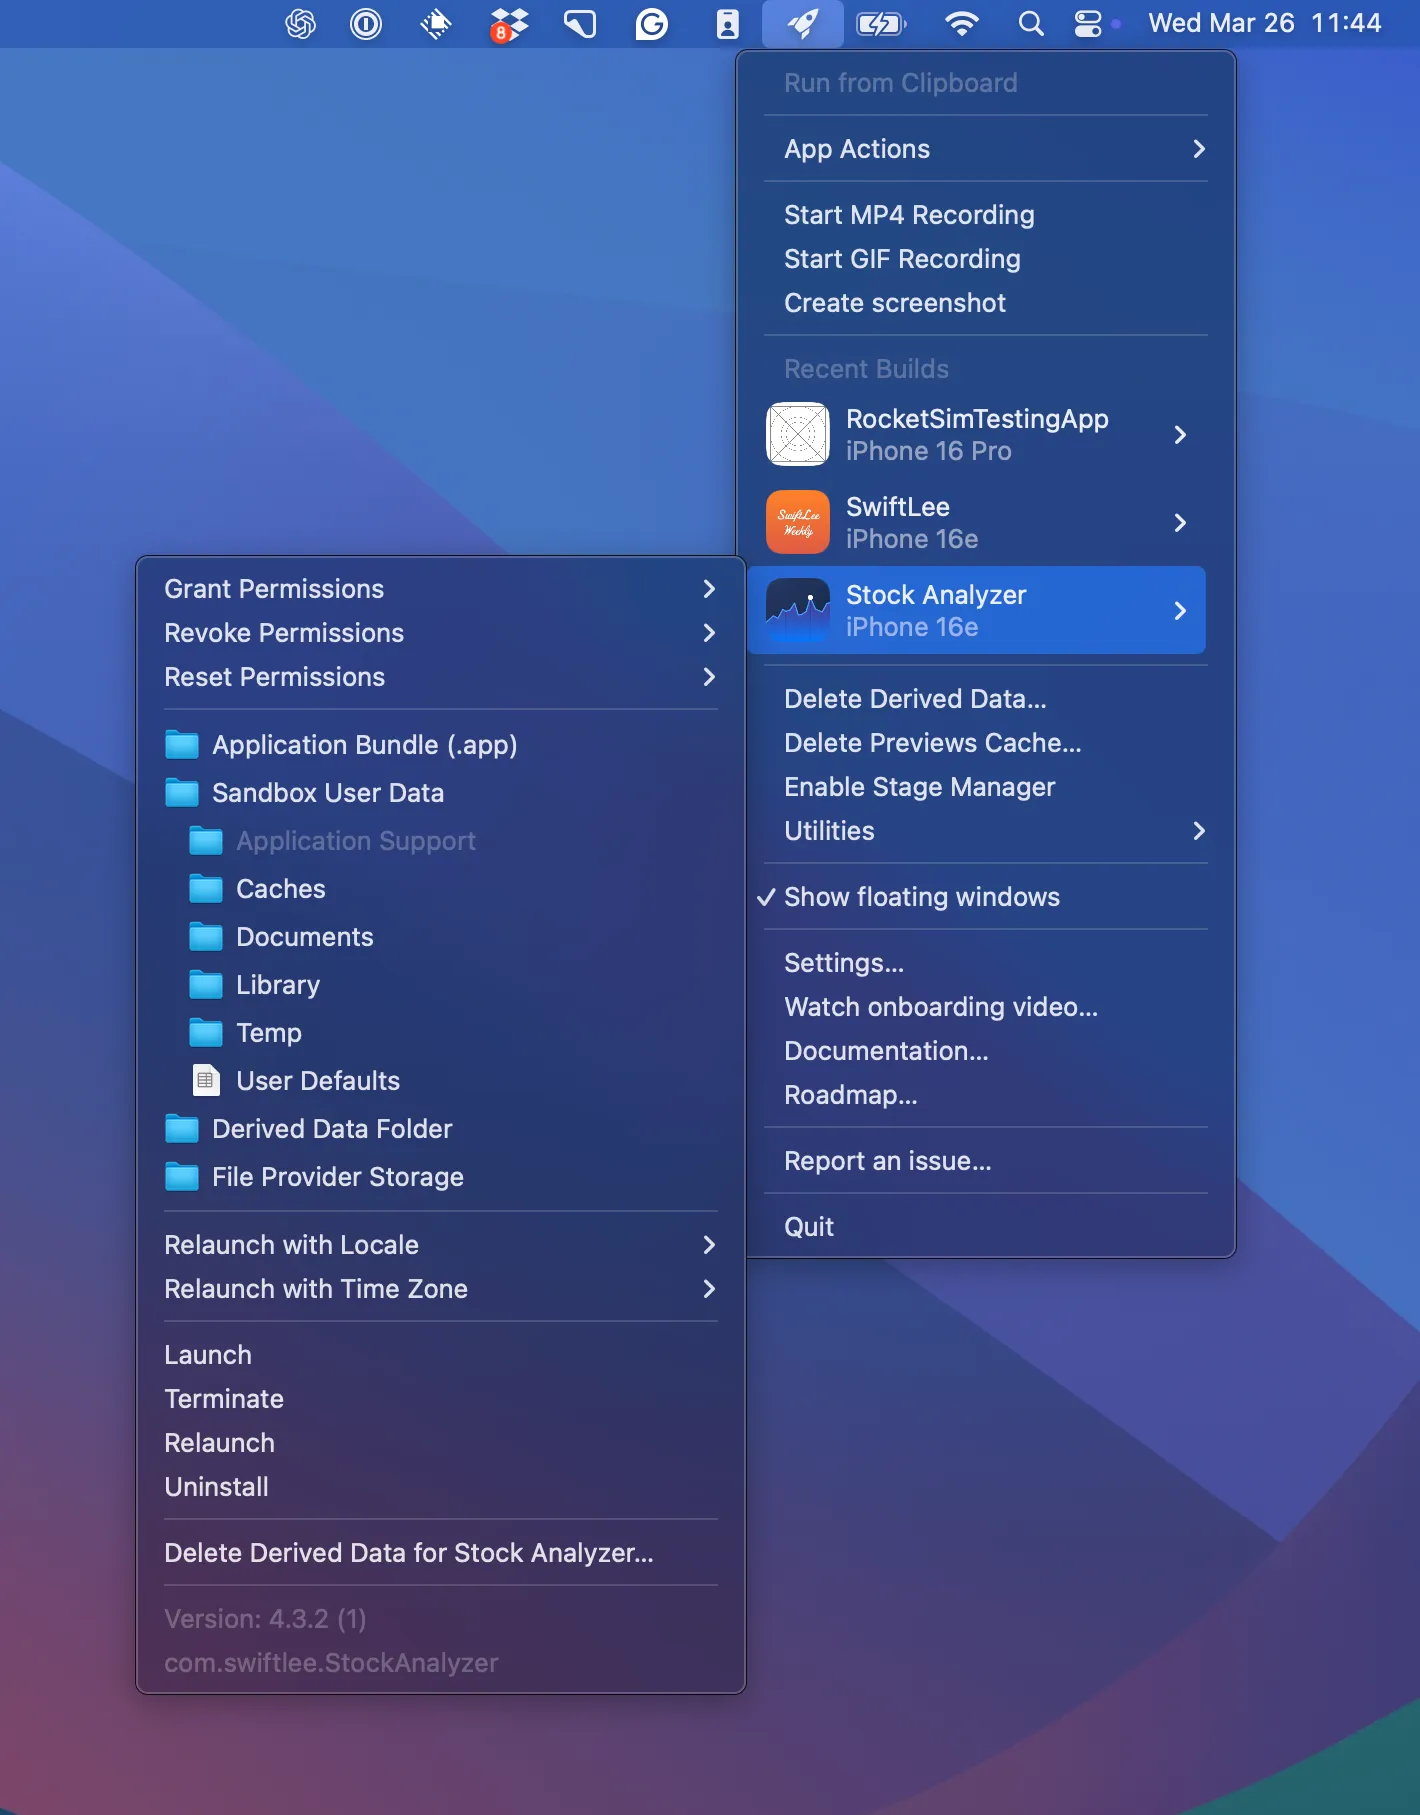Open Roadmap… menu entry
Image resolution: width=1420 pixels, height=1815 pixels.
[x=850, y=1095]
